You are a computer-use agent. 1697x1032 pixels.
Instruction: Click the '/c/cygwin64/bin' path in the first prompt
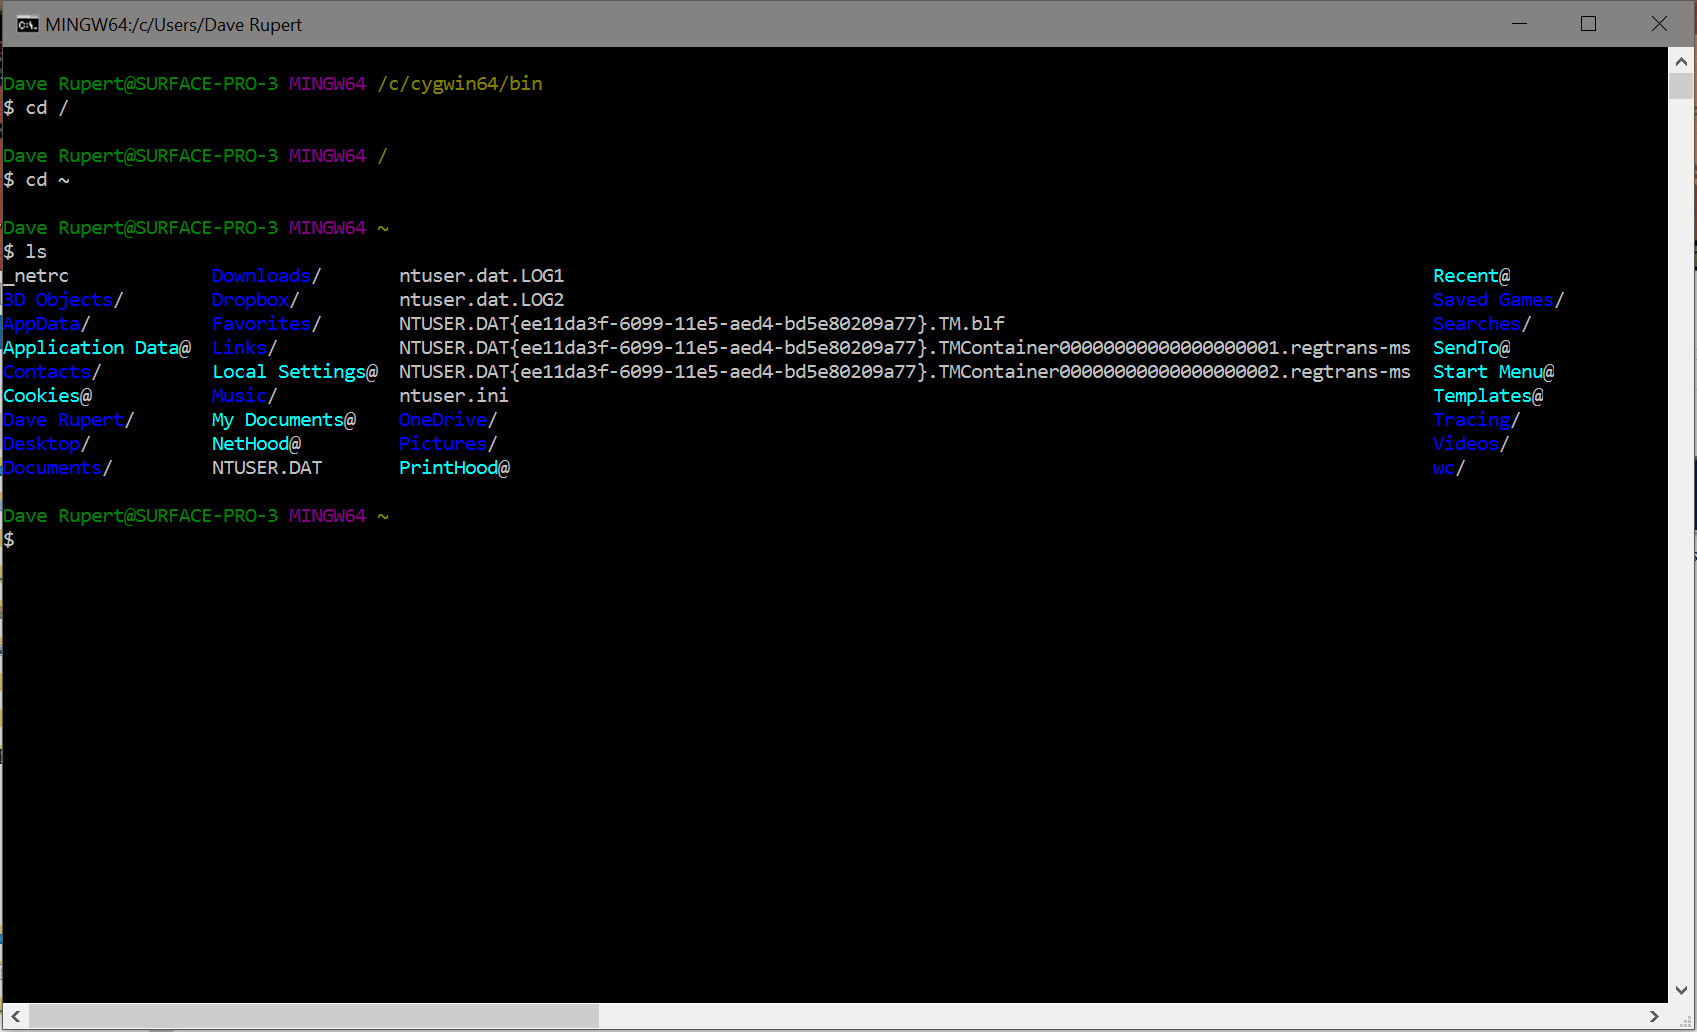tap(460, 84)
